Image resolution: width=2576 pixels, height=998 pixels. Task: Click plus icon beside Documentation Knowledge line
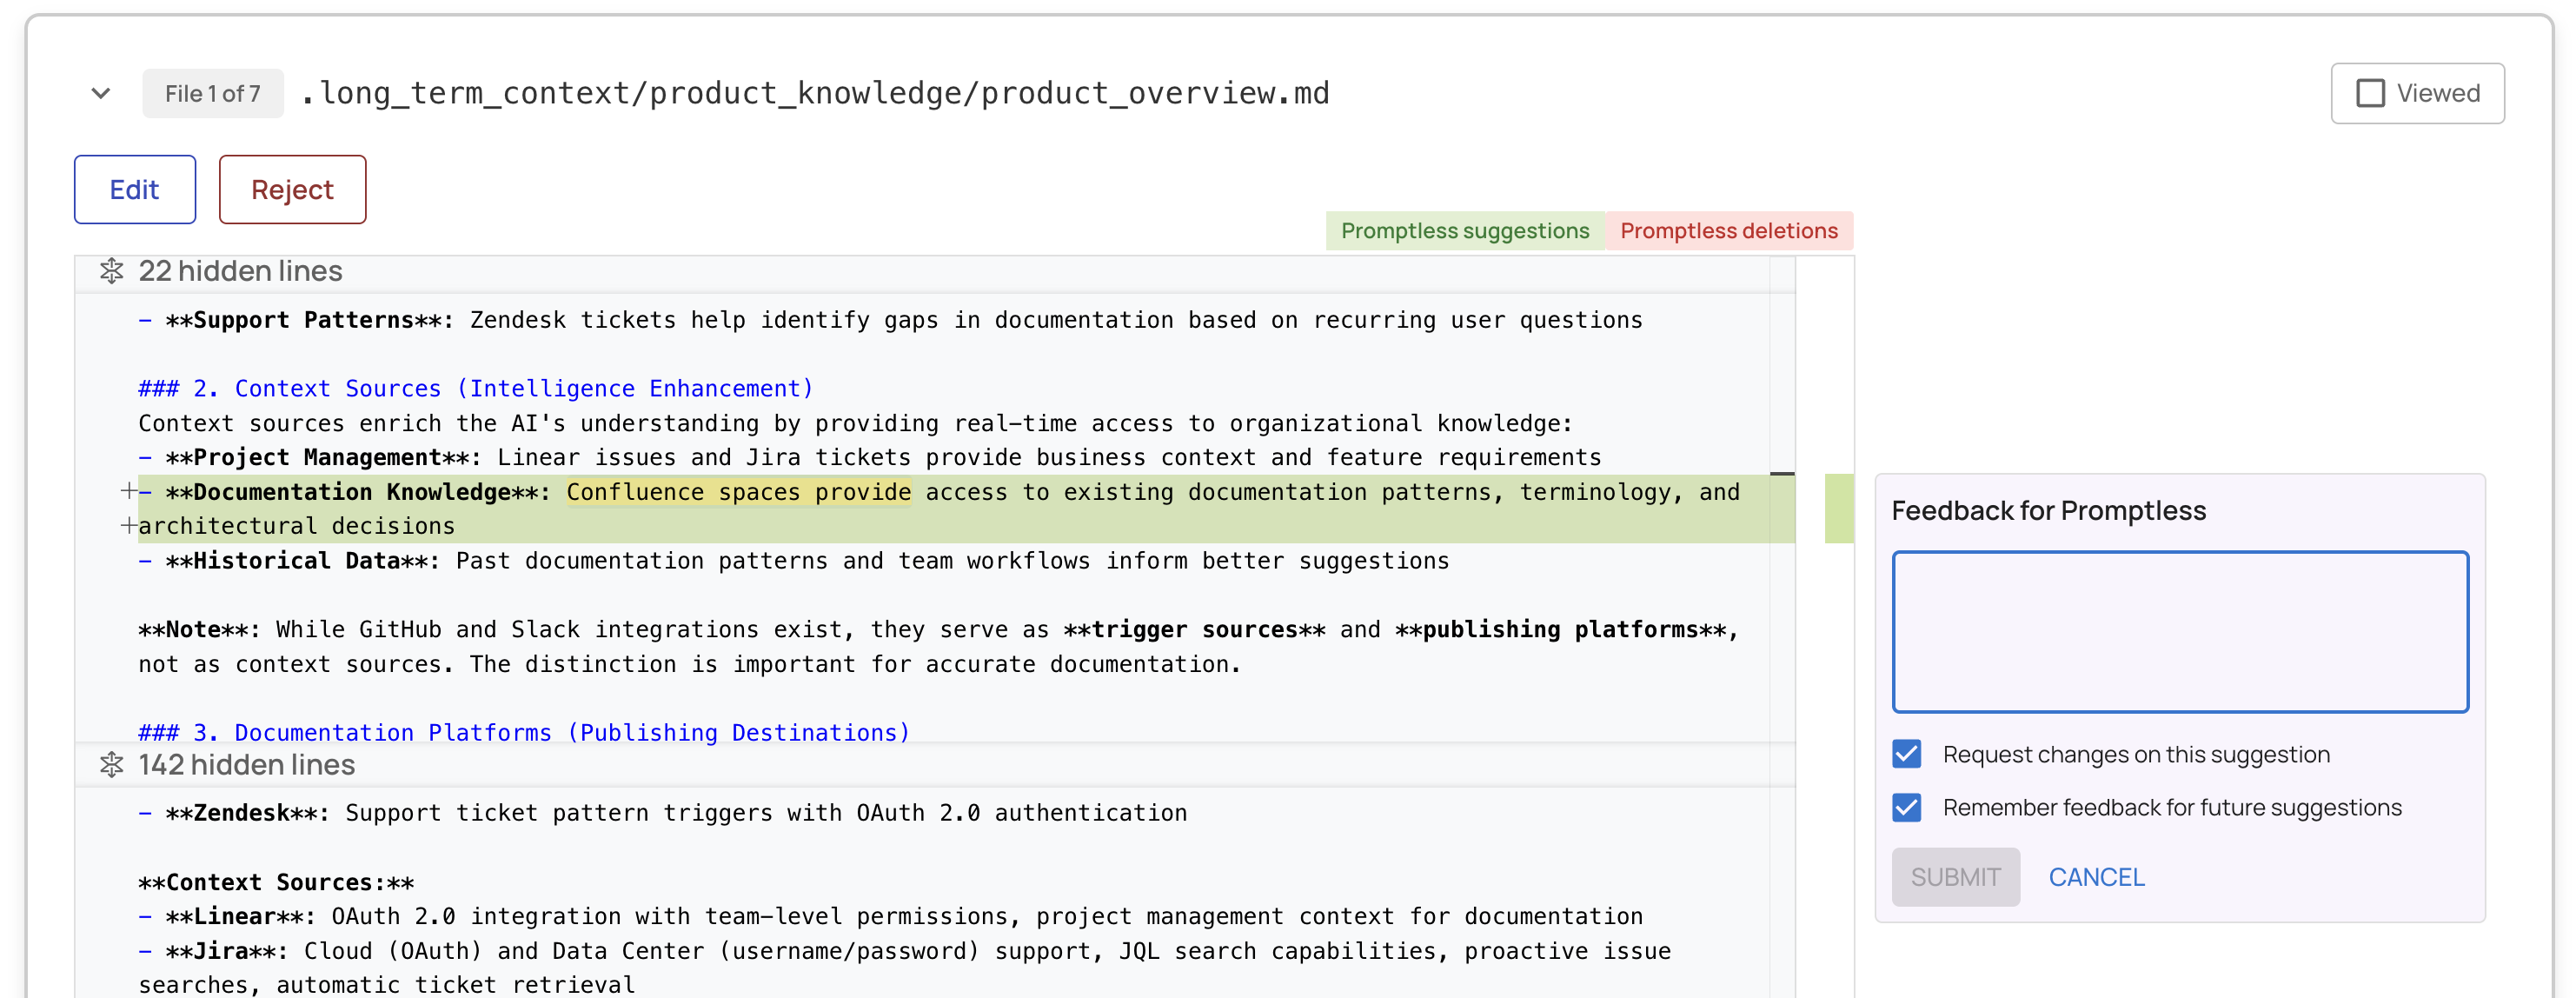(128, 490)
